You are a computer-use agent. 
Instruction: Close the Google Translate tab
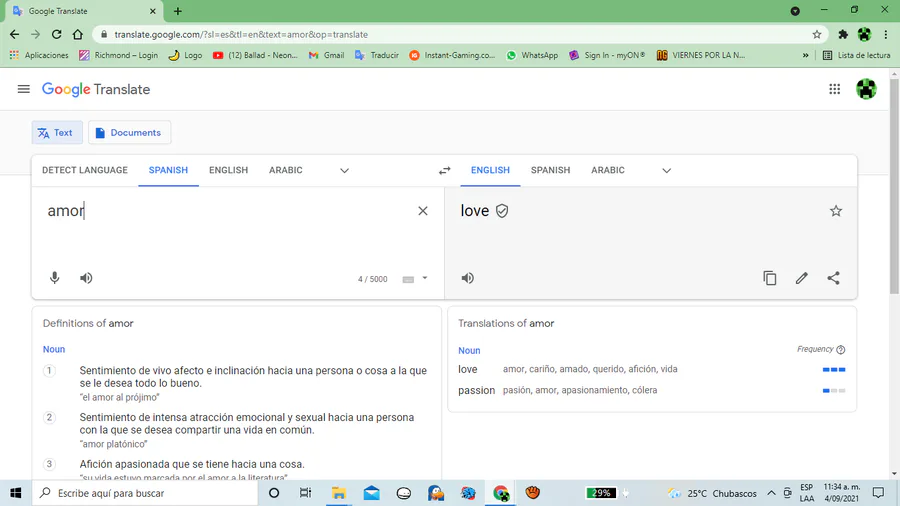pos(153,11)
